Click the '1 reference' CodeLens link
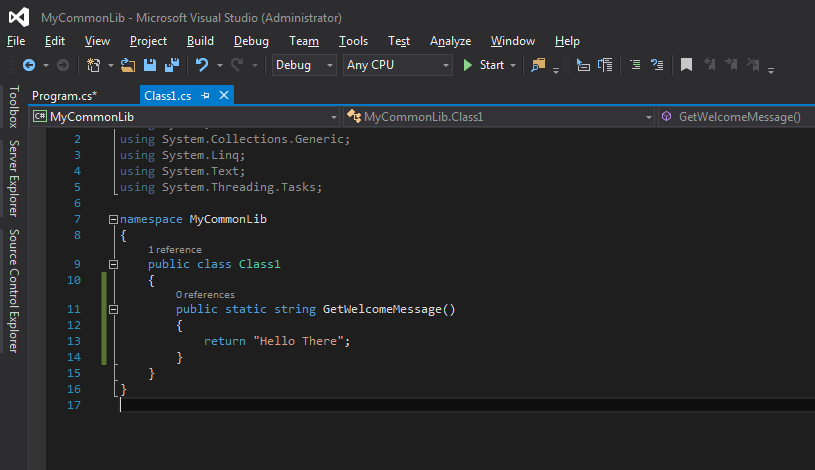 175,250
